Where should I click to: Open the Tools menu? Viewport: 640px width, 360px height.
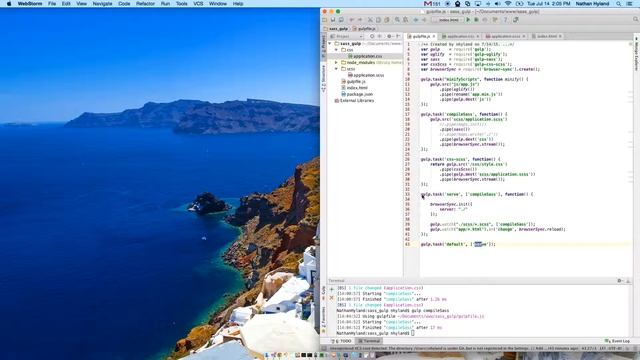[x=181, y=4]
